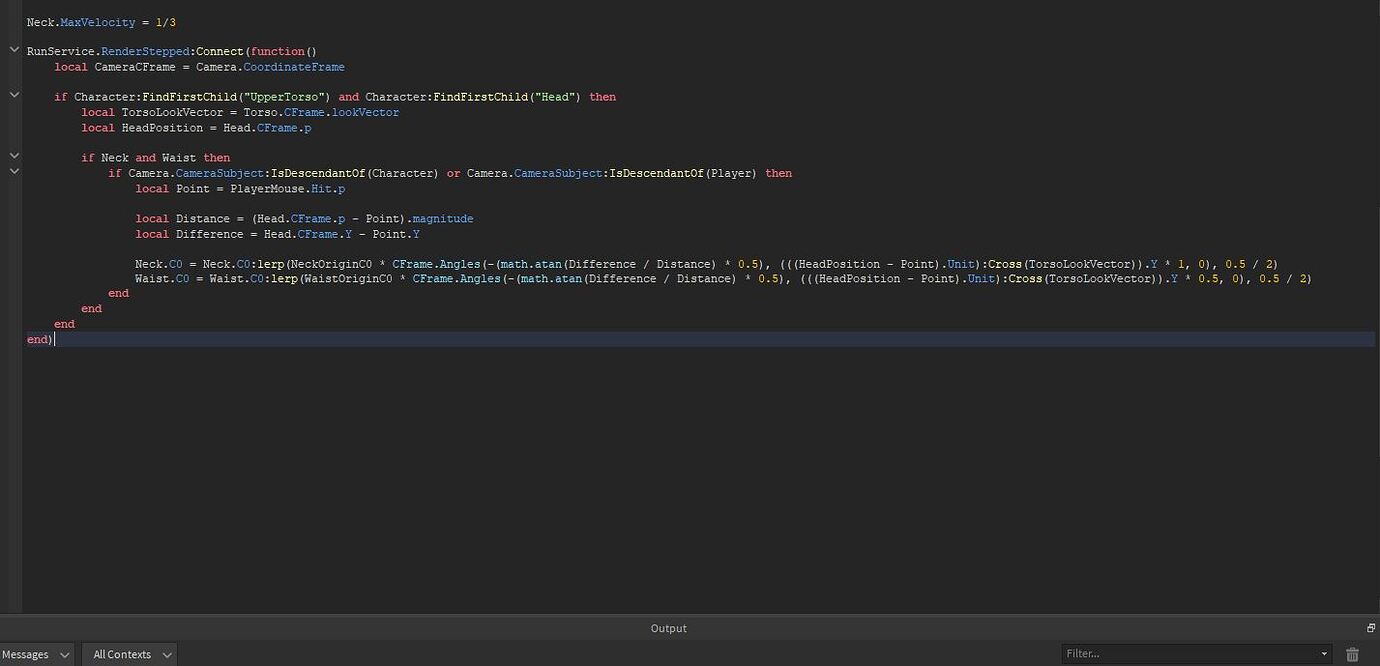Collapse the CameraSubject IsDescendantOf if block
This screenshot has height=666, width=1380.
pos(13,170)
